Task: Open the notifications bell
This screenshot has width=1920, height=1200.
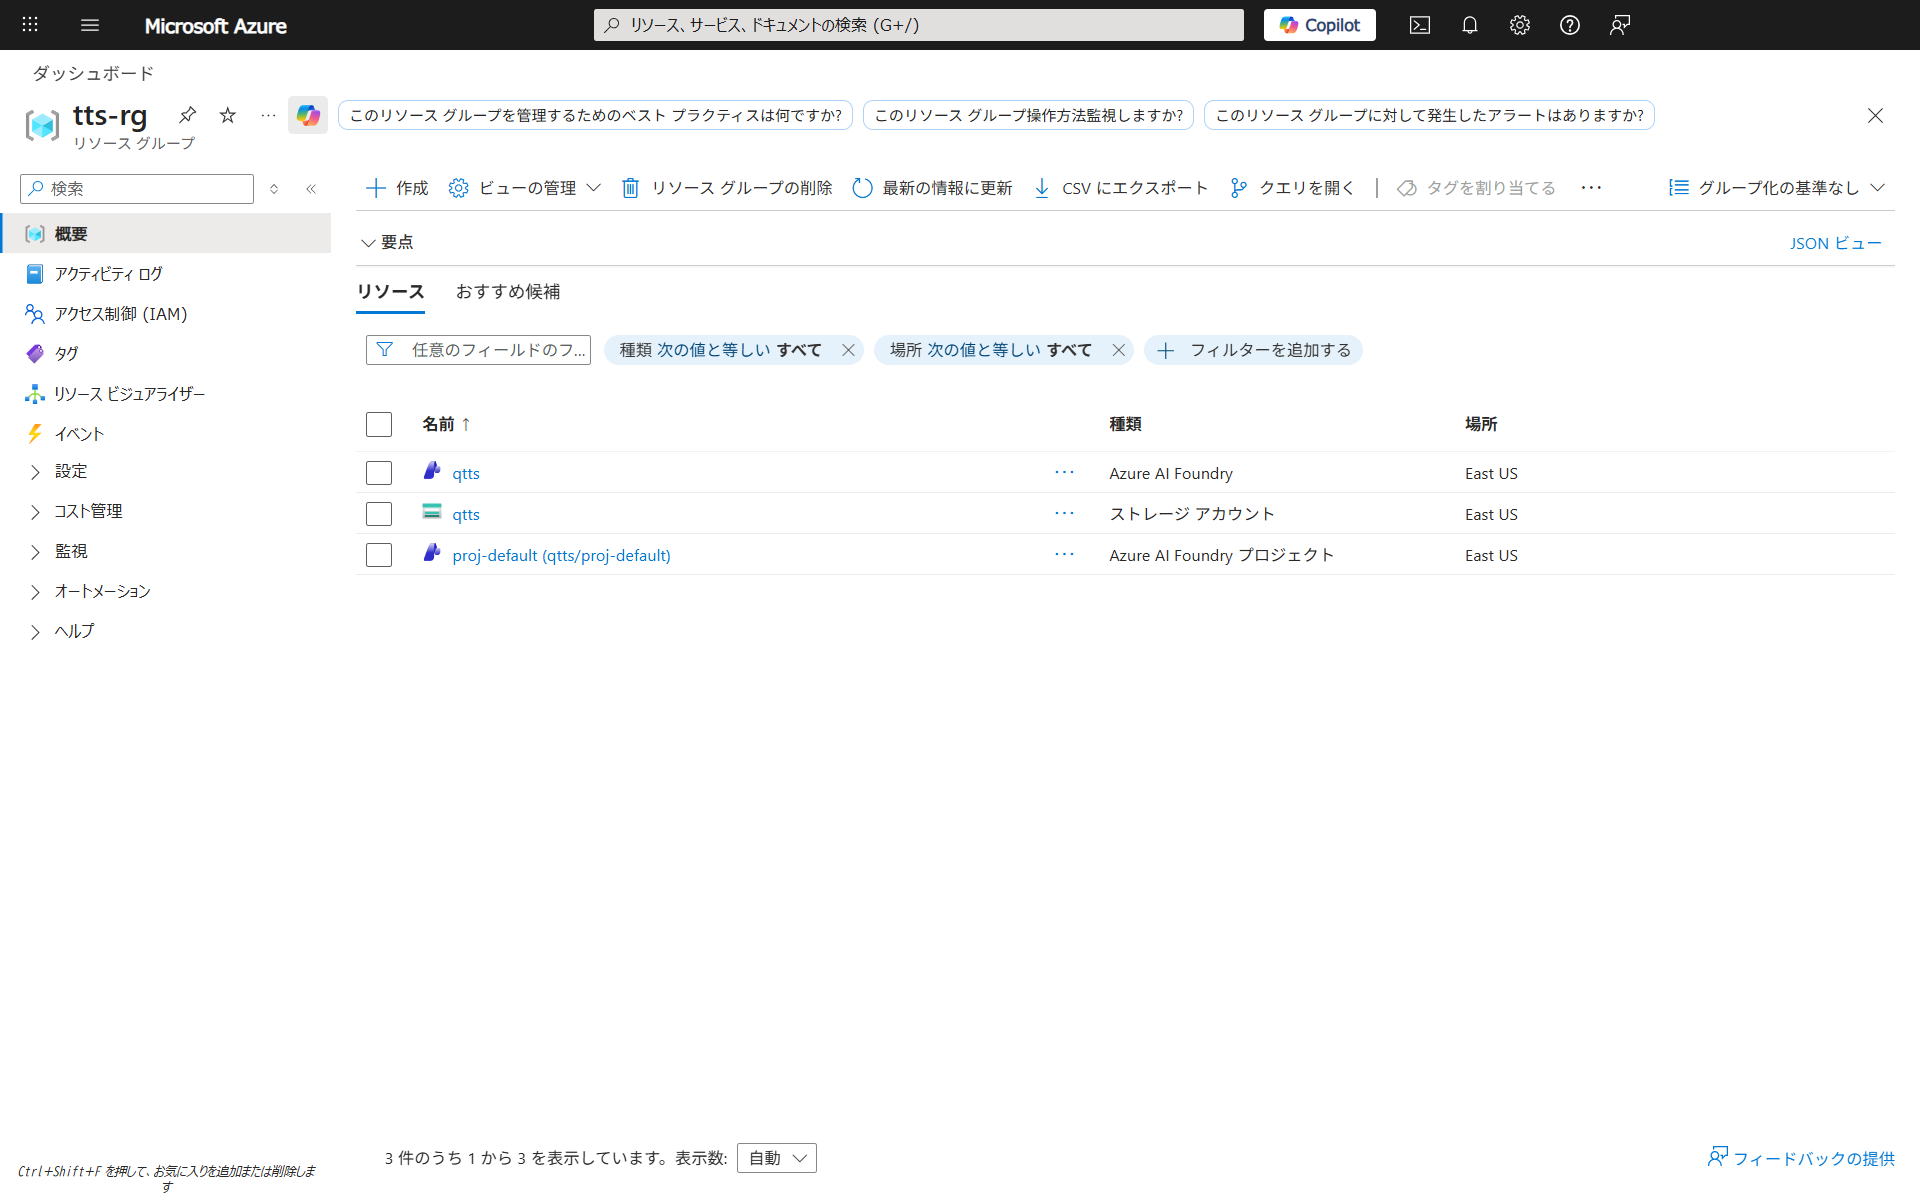Action: pyautogui.click(x=1469, y=25)
